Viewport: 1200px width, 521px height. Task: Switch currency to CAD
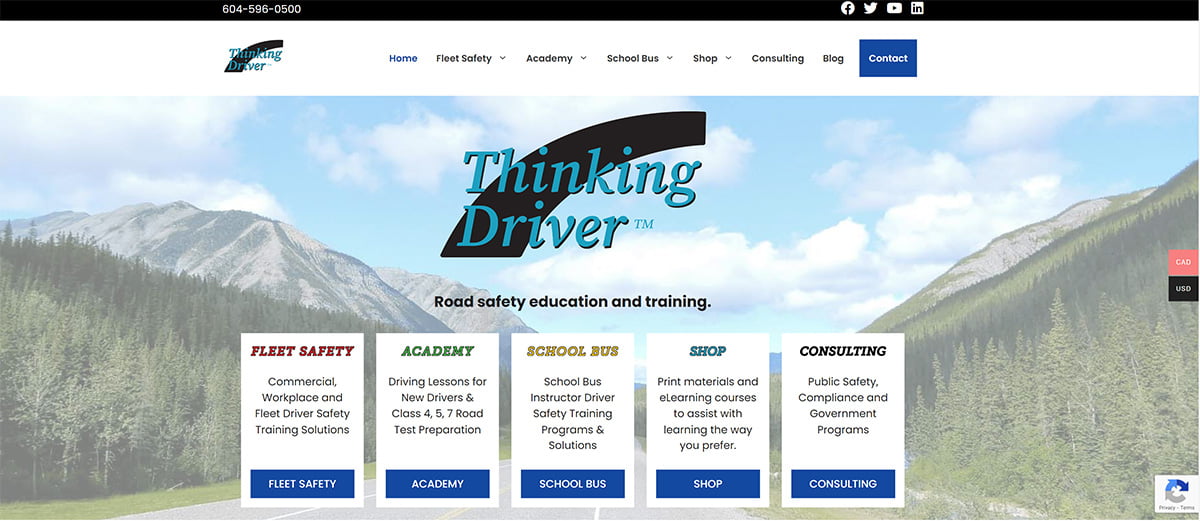(x=1183, y=262)
